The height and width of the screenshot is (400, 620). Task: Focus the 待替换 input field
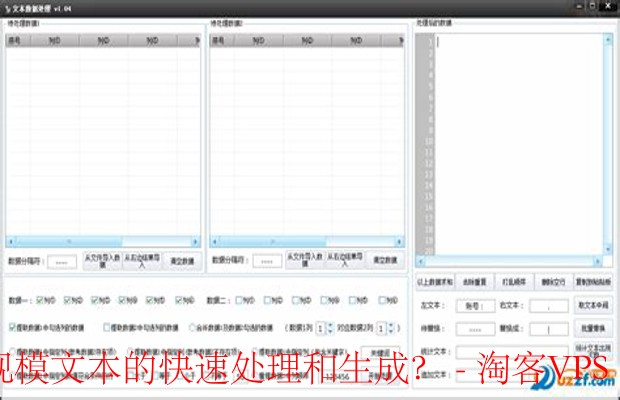tap(475, 329)
